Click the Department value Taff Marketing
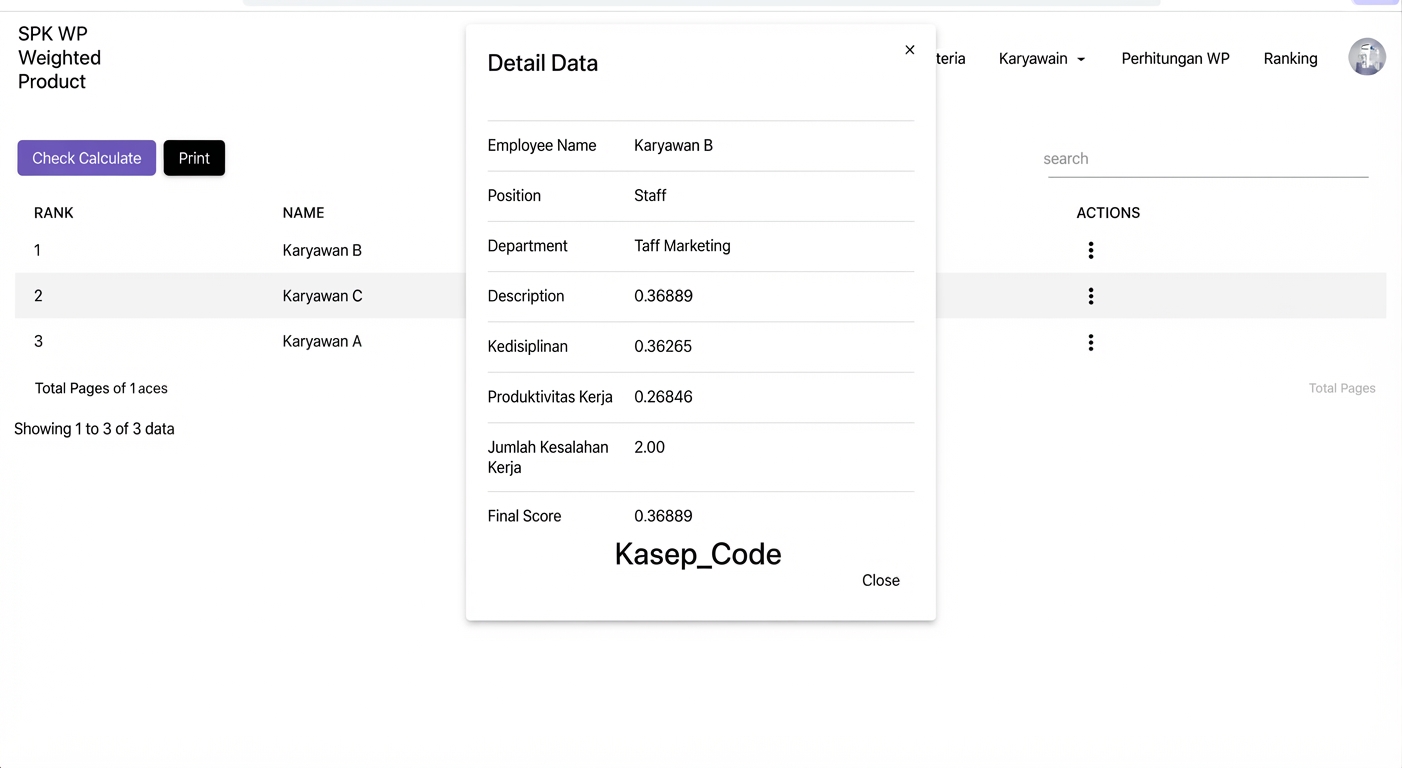1402x768 pixels. click(682, 246)
